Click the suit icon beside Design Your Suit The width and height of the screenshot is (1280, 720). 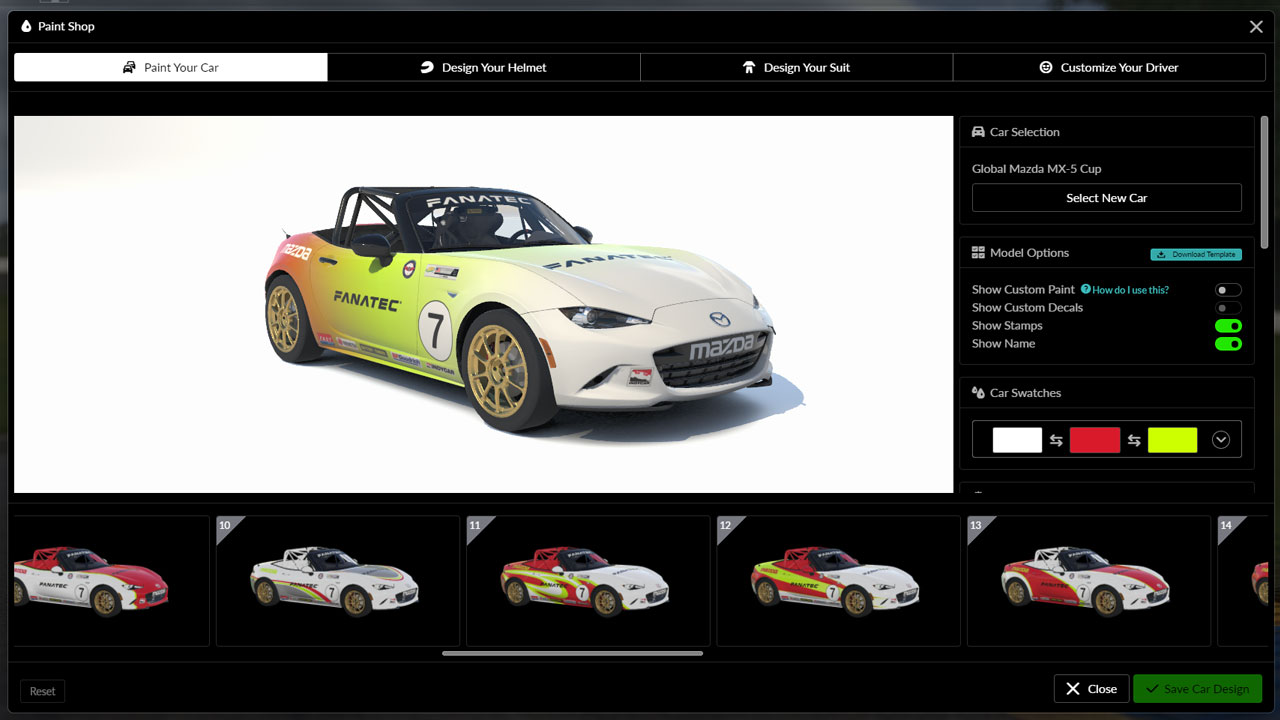tap(749, 67)
